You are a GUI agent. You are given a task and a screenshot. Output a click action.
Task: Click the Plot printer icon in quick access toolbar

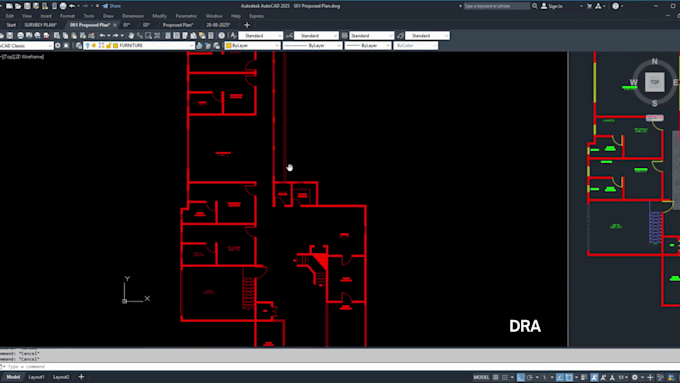click(x=63, y=6)
